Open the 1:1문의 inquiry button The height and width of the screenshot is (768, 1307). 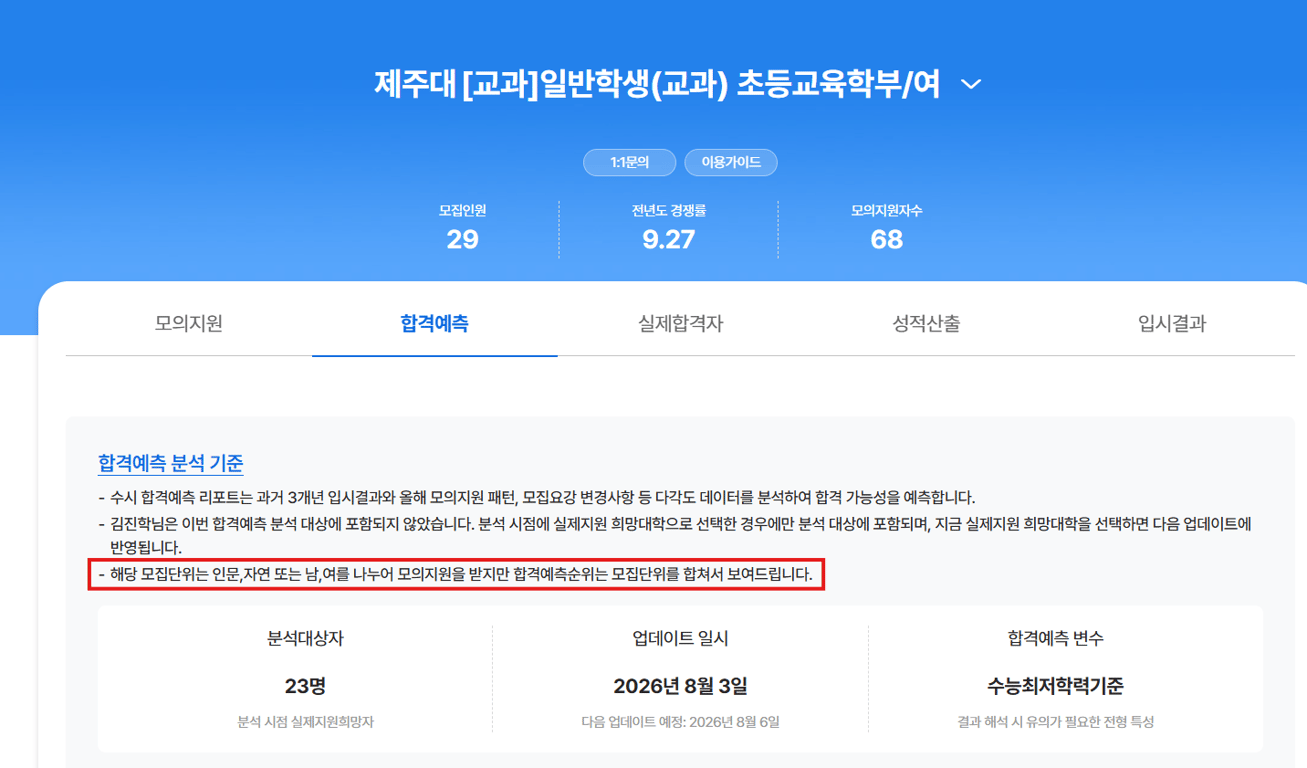(x=629, y=162)
